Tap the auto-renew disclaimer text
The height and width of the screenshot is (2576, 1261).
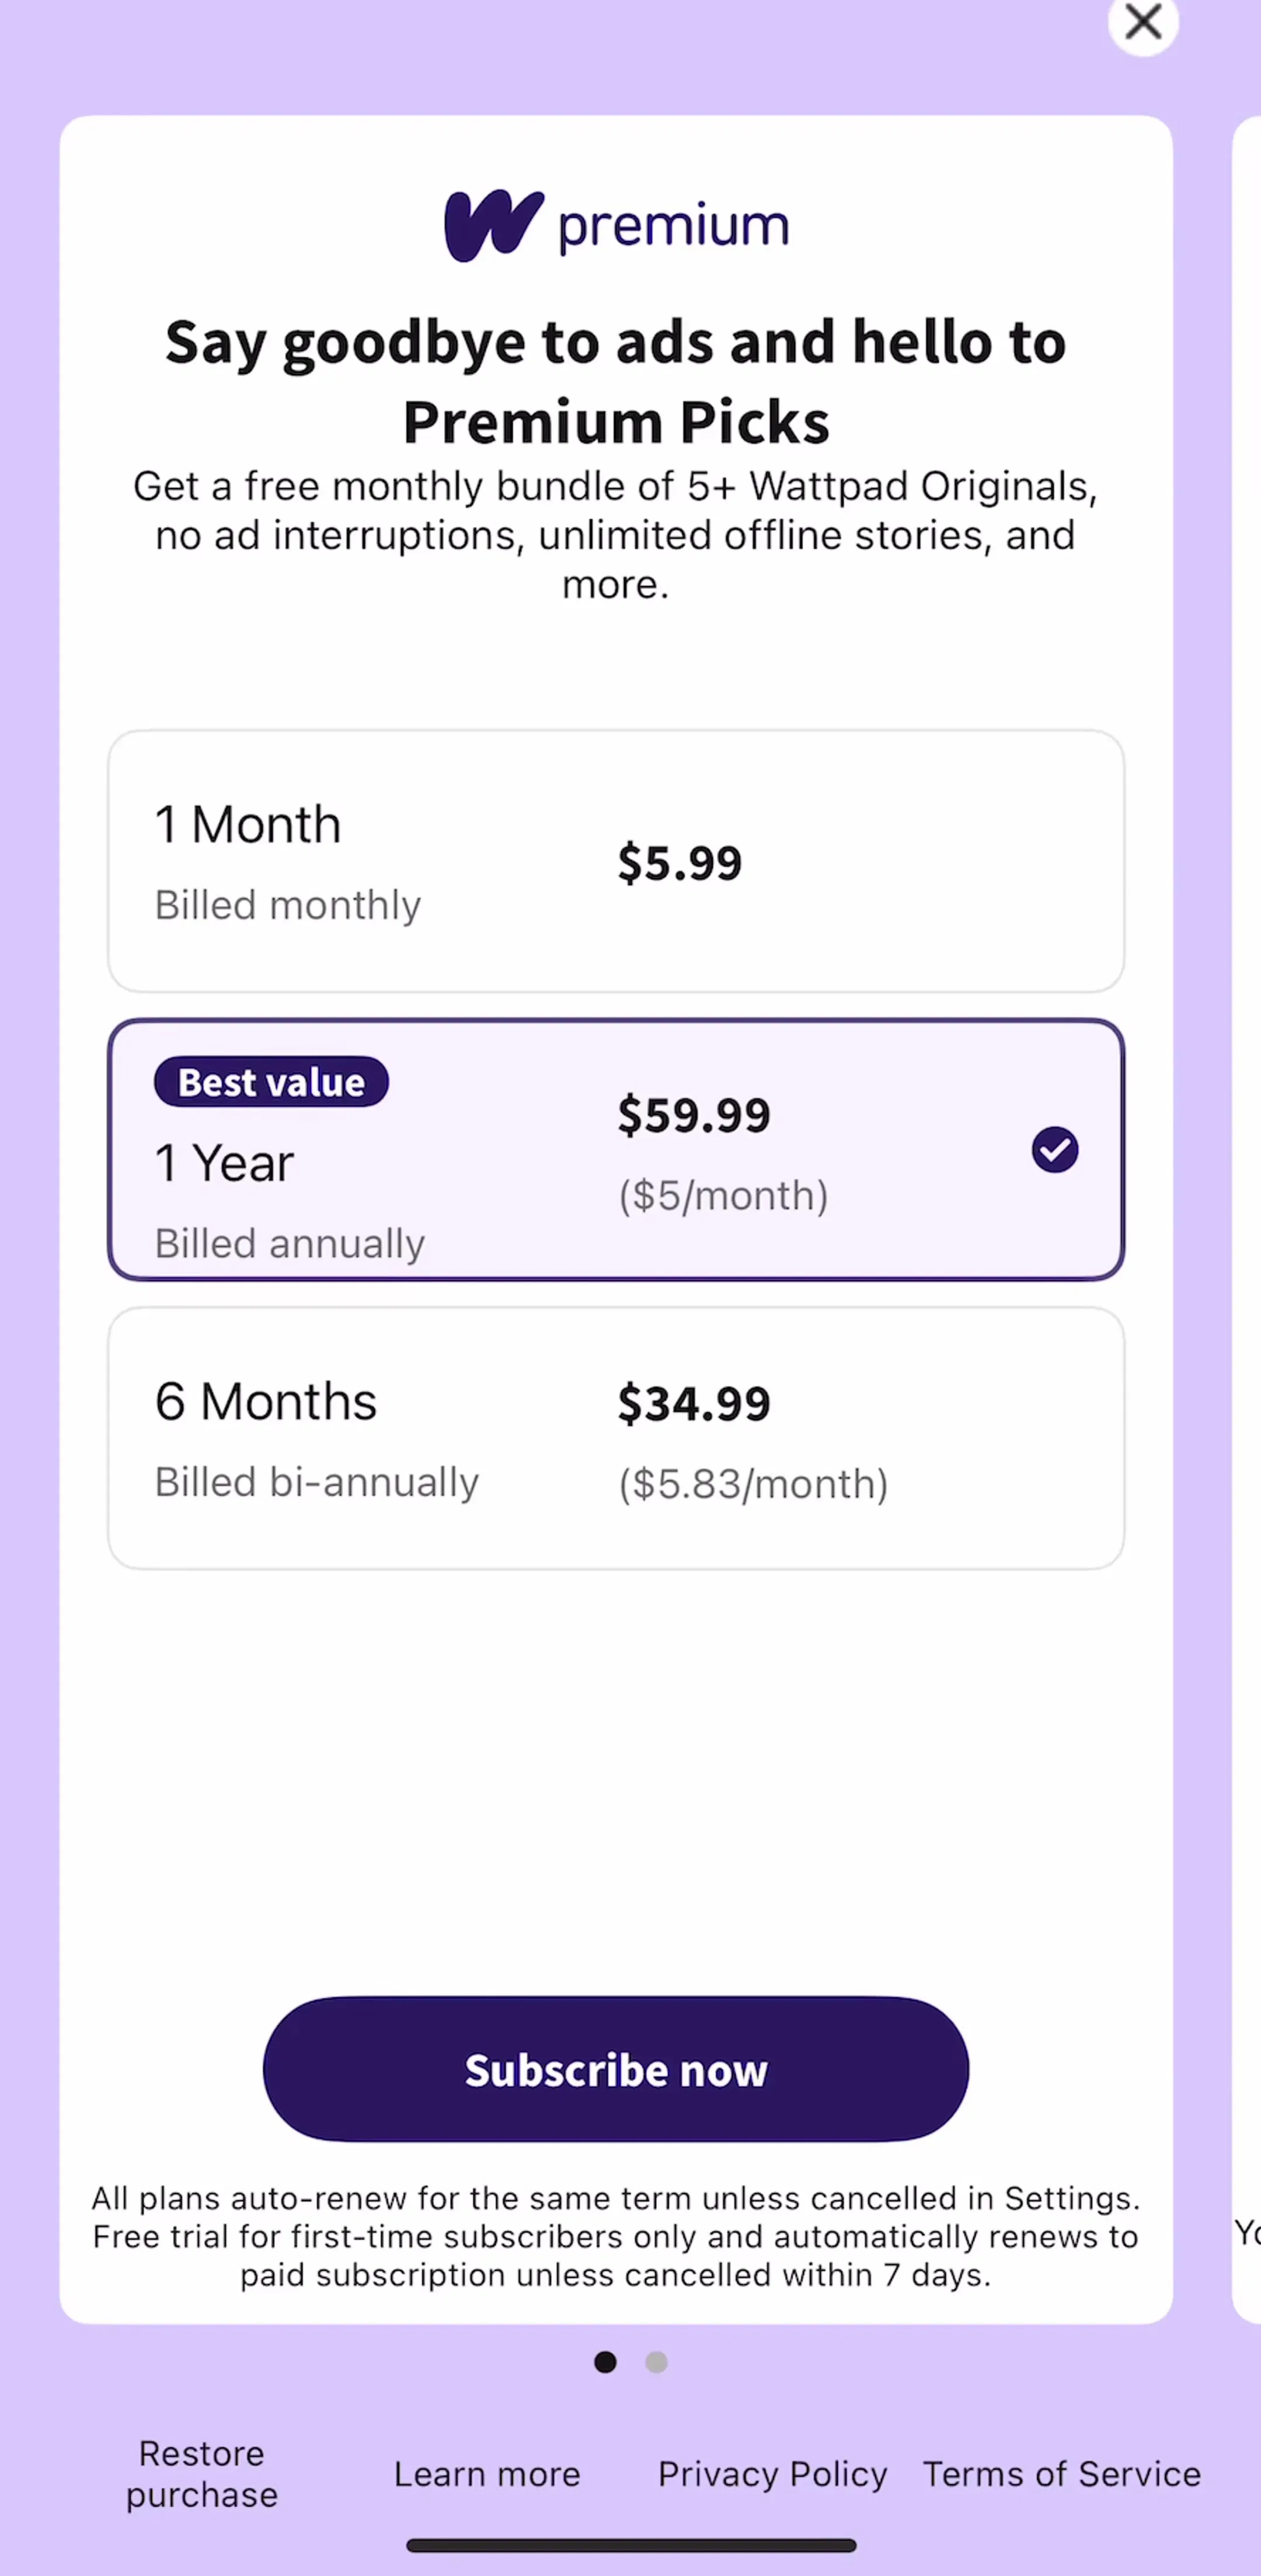(616, 2236)
